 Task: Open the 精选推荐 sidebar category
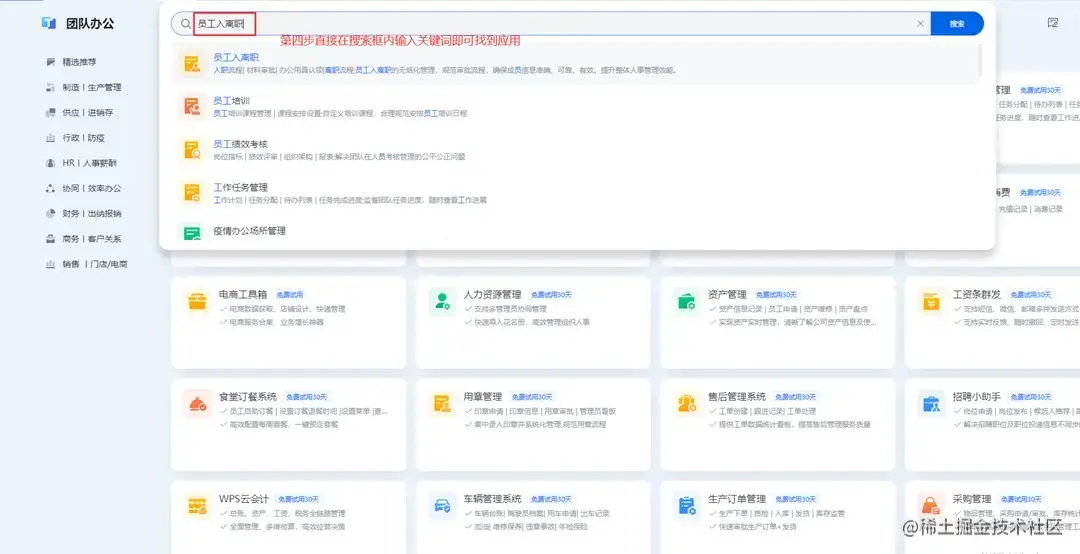[79, 62]
